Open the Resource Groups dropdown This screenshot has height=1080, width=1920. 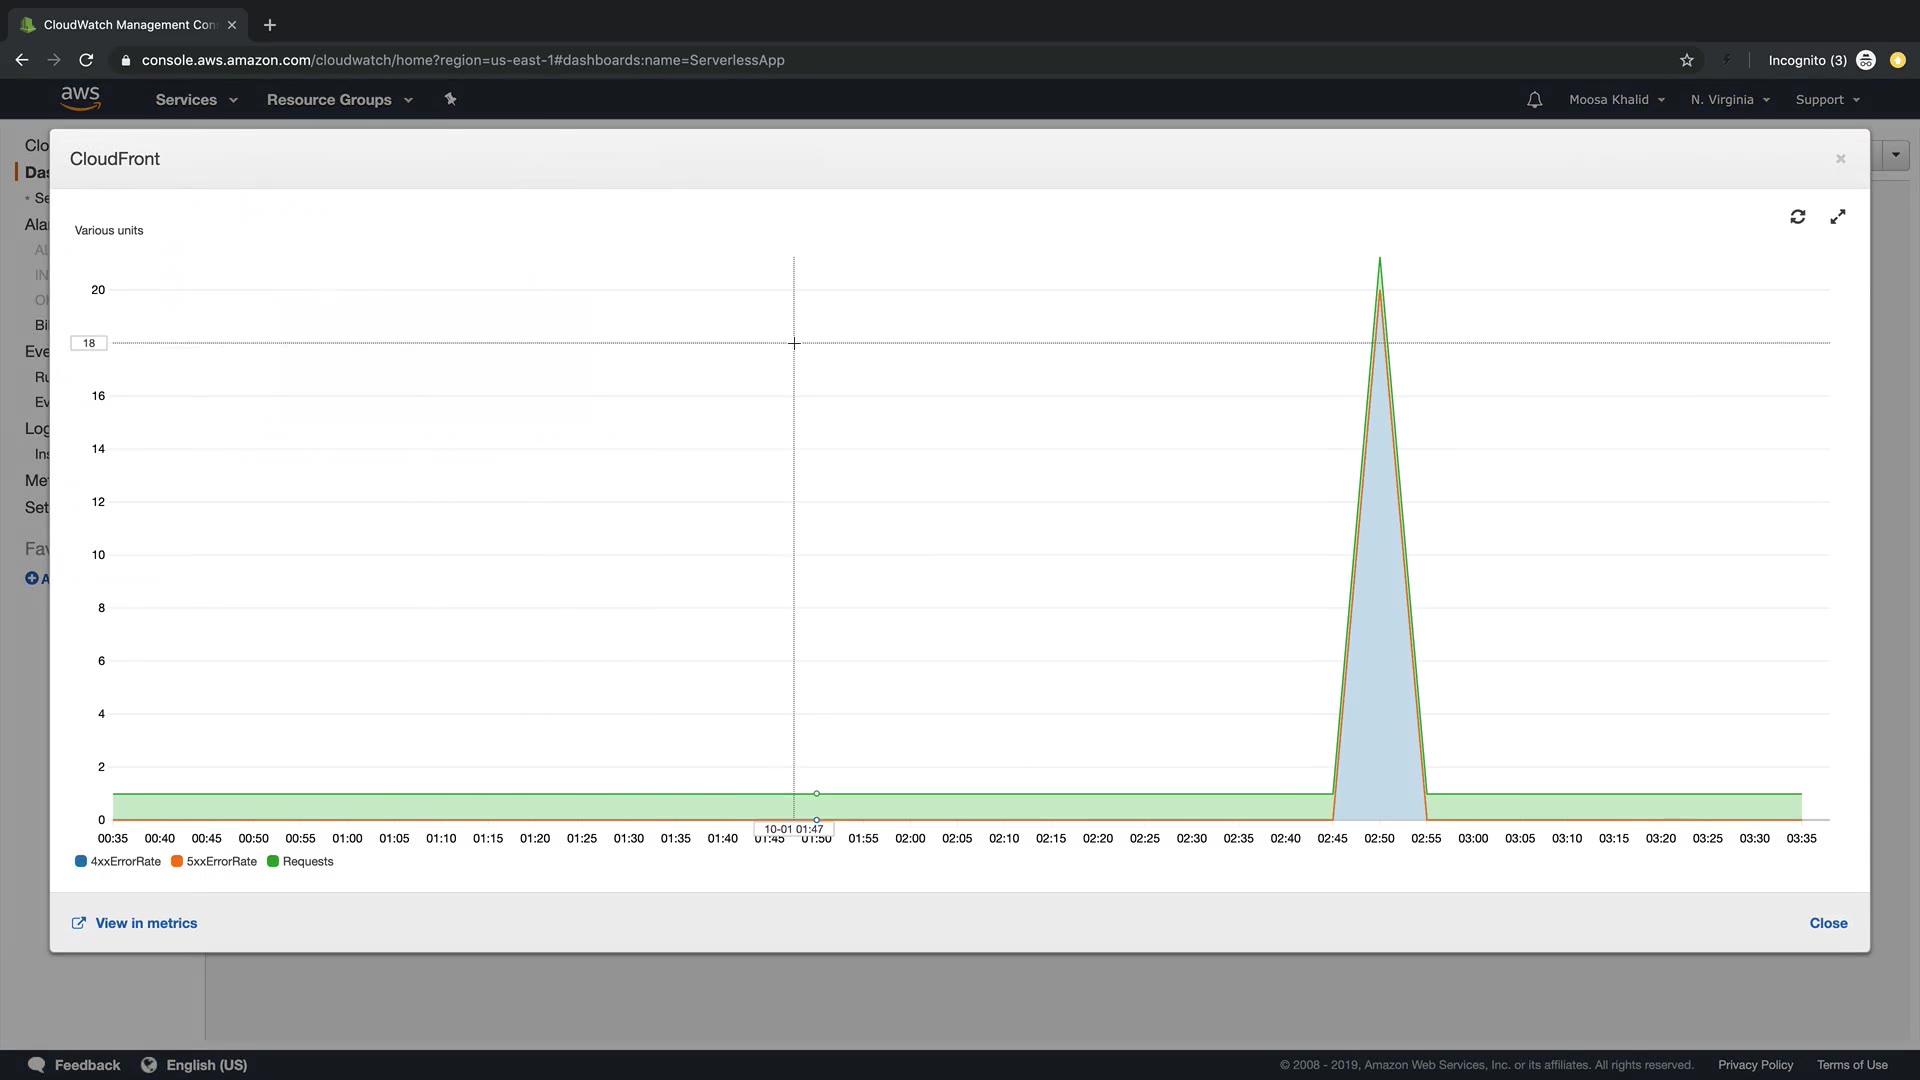pyautogui.click(x=339, y=100)
